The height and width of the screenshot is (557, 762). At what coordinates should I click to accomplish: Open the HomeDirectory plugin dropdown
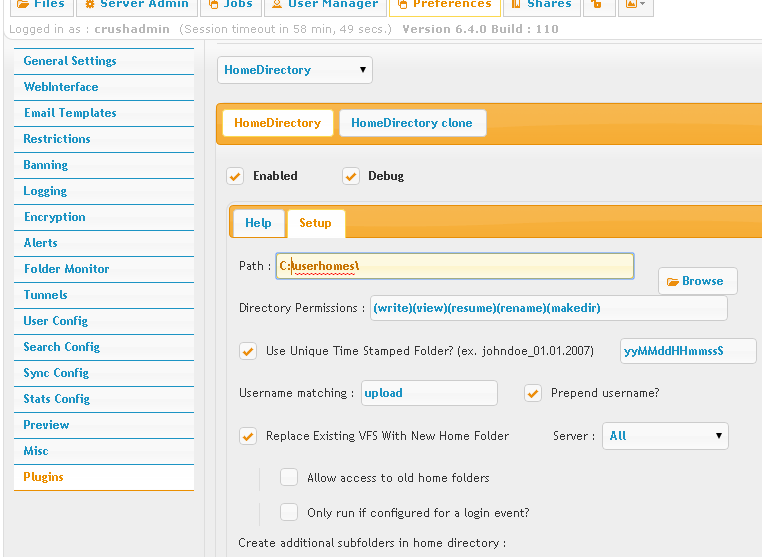pos(295,70)
